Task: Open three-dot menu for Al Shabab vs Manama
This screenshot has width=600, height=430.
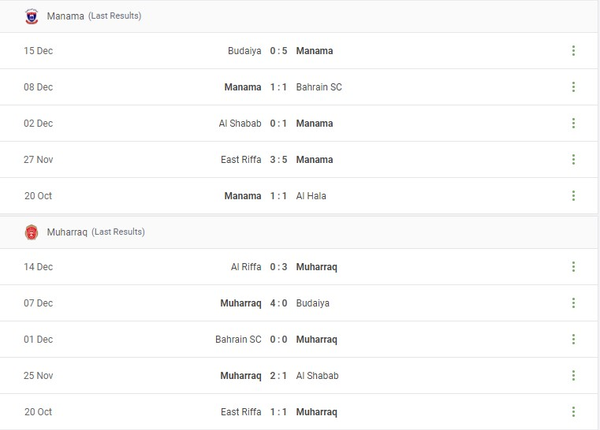Action: [573, 123]
